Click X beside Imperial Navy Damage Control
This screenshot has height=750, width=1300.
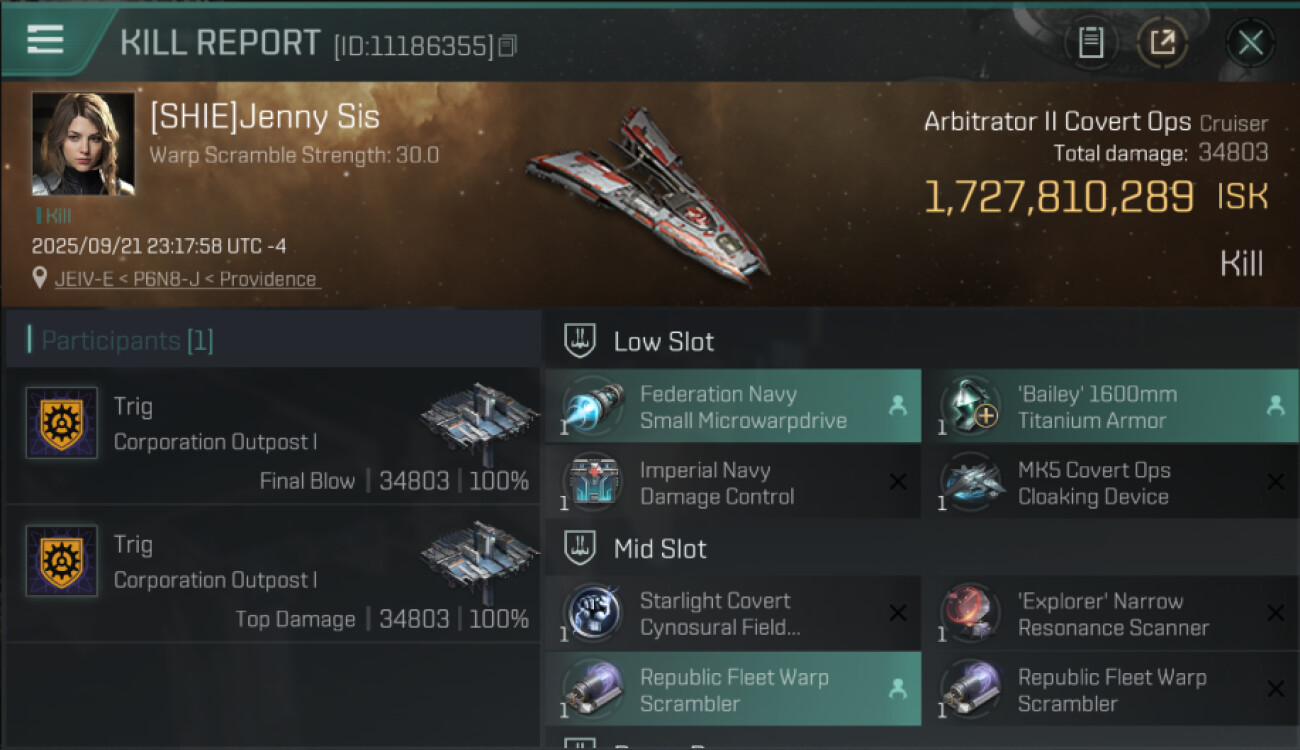click(x=897, y=482)
